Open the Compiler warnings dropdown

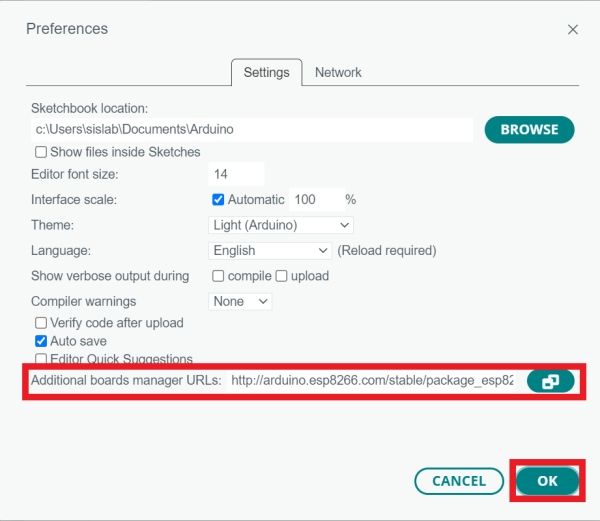point(240,301)
